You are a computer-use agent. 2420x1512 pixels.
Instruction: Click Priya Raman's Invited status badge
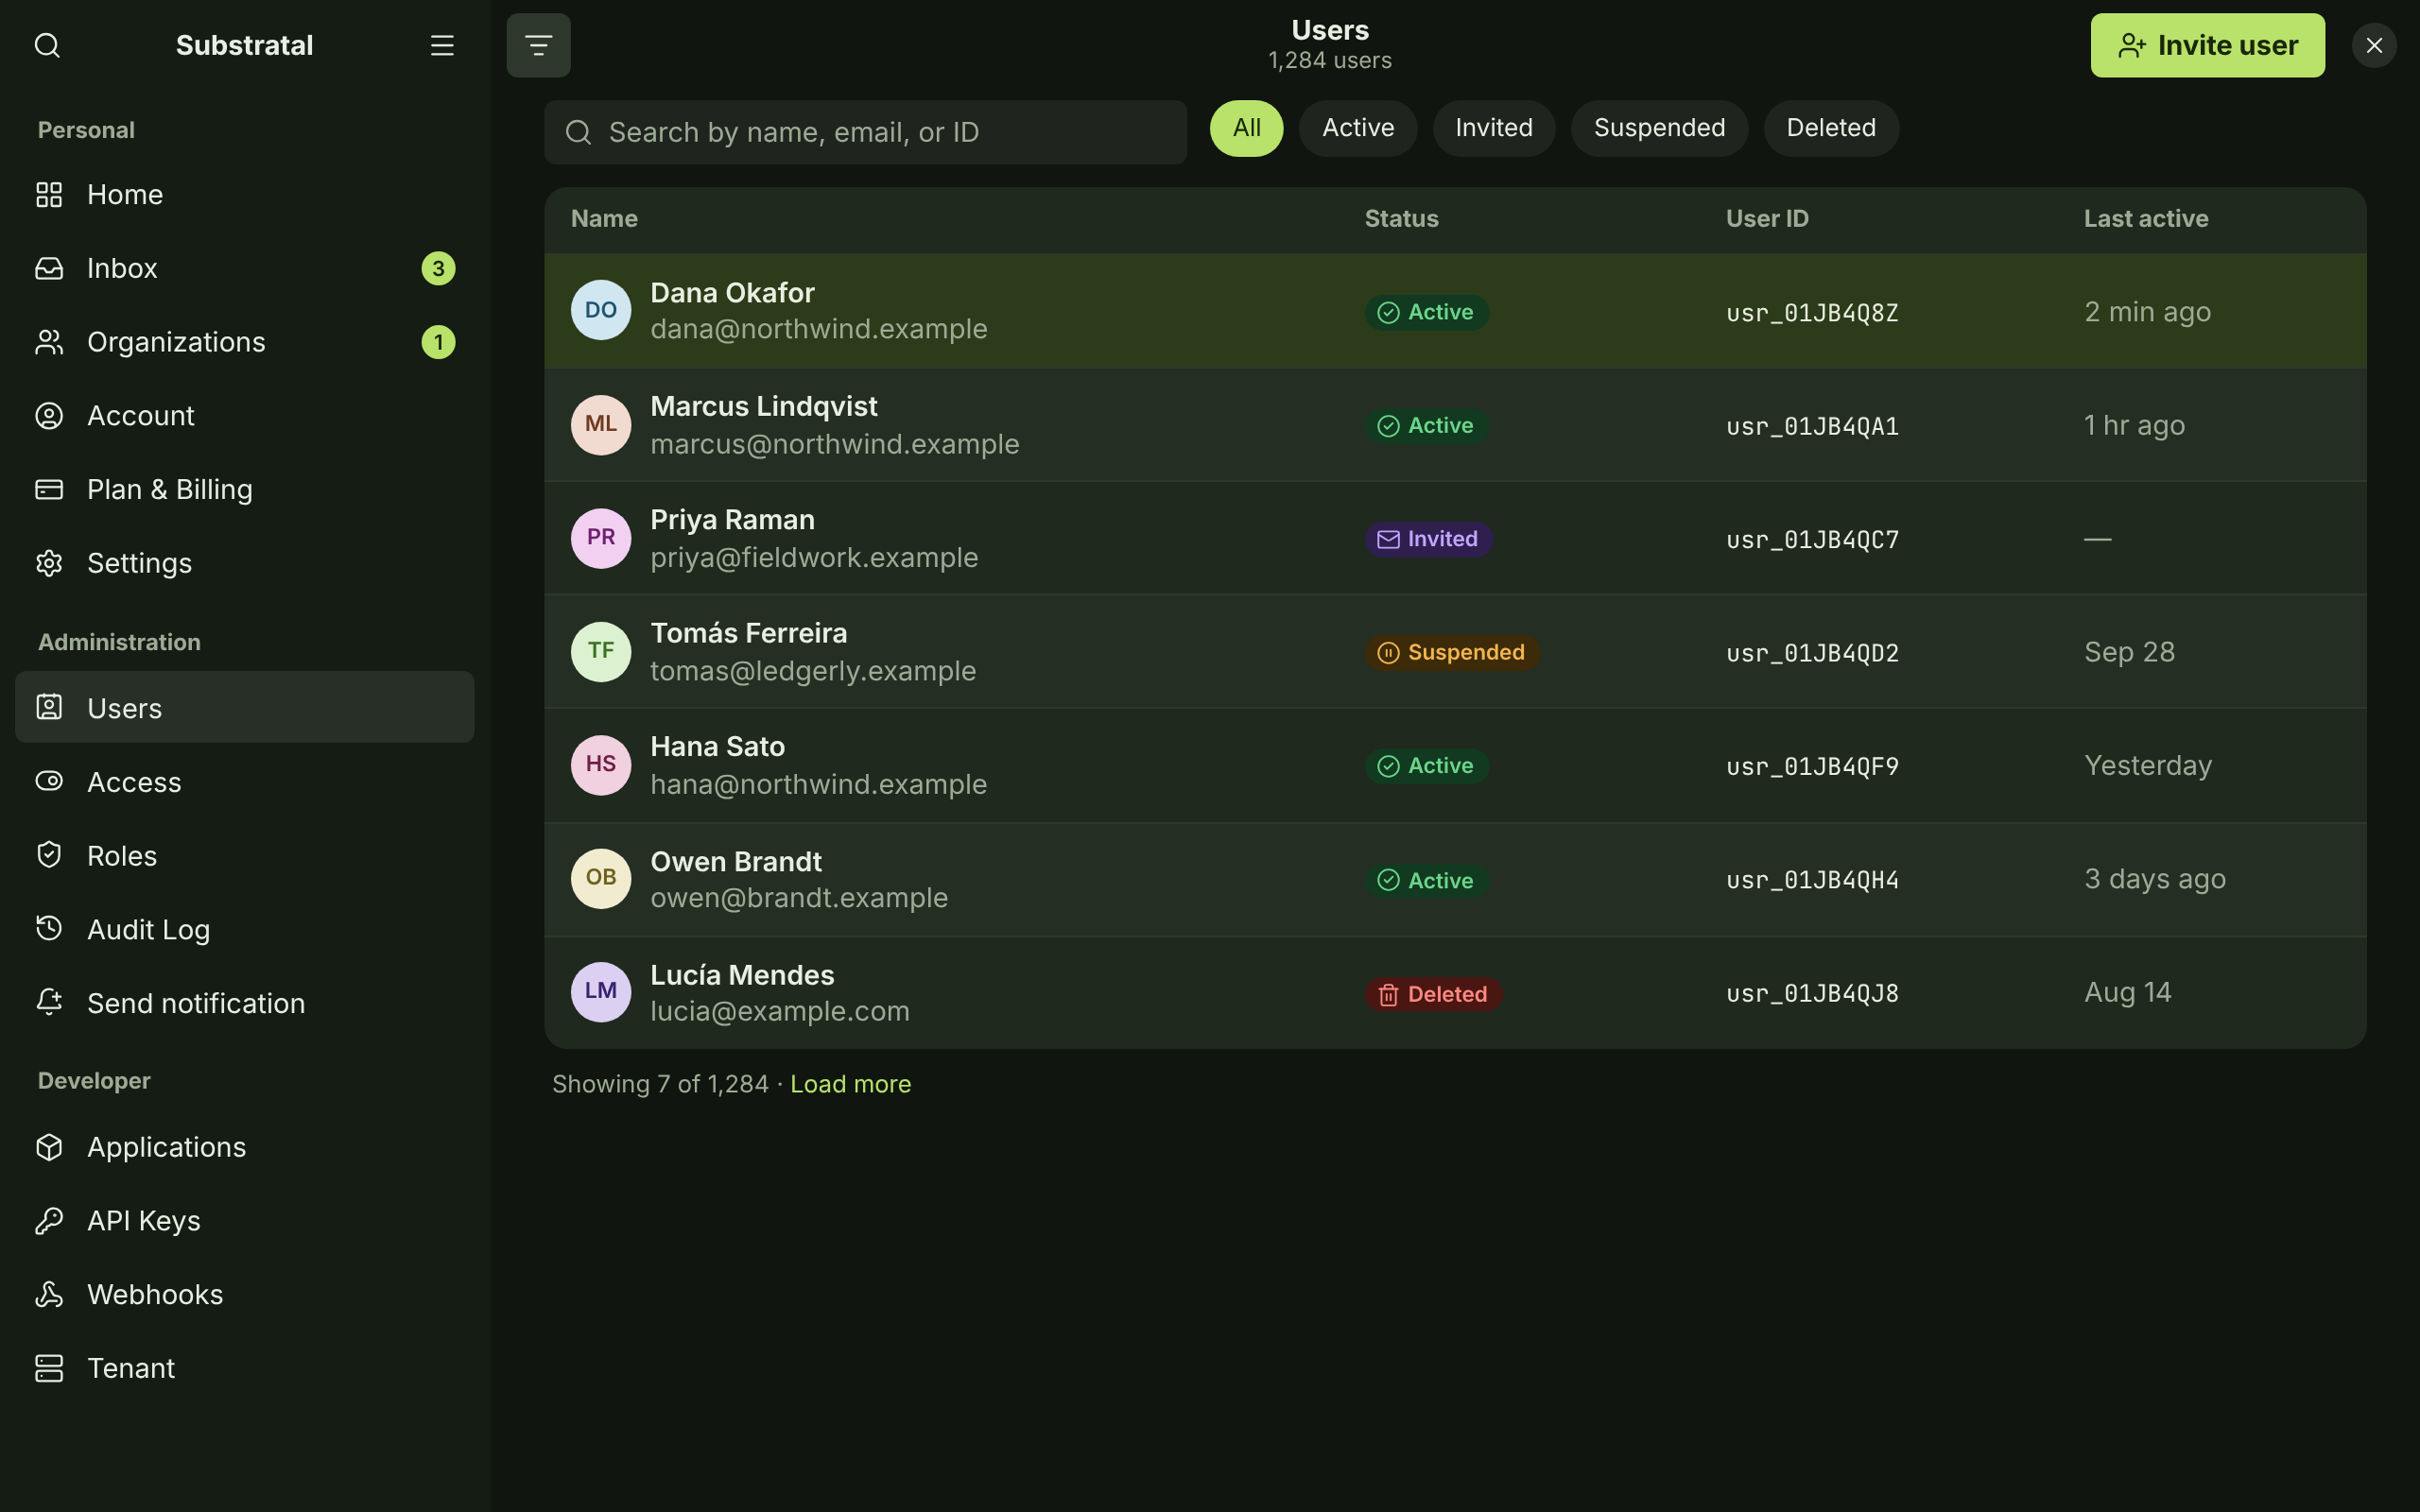1429,539
